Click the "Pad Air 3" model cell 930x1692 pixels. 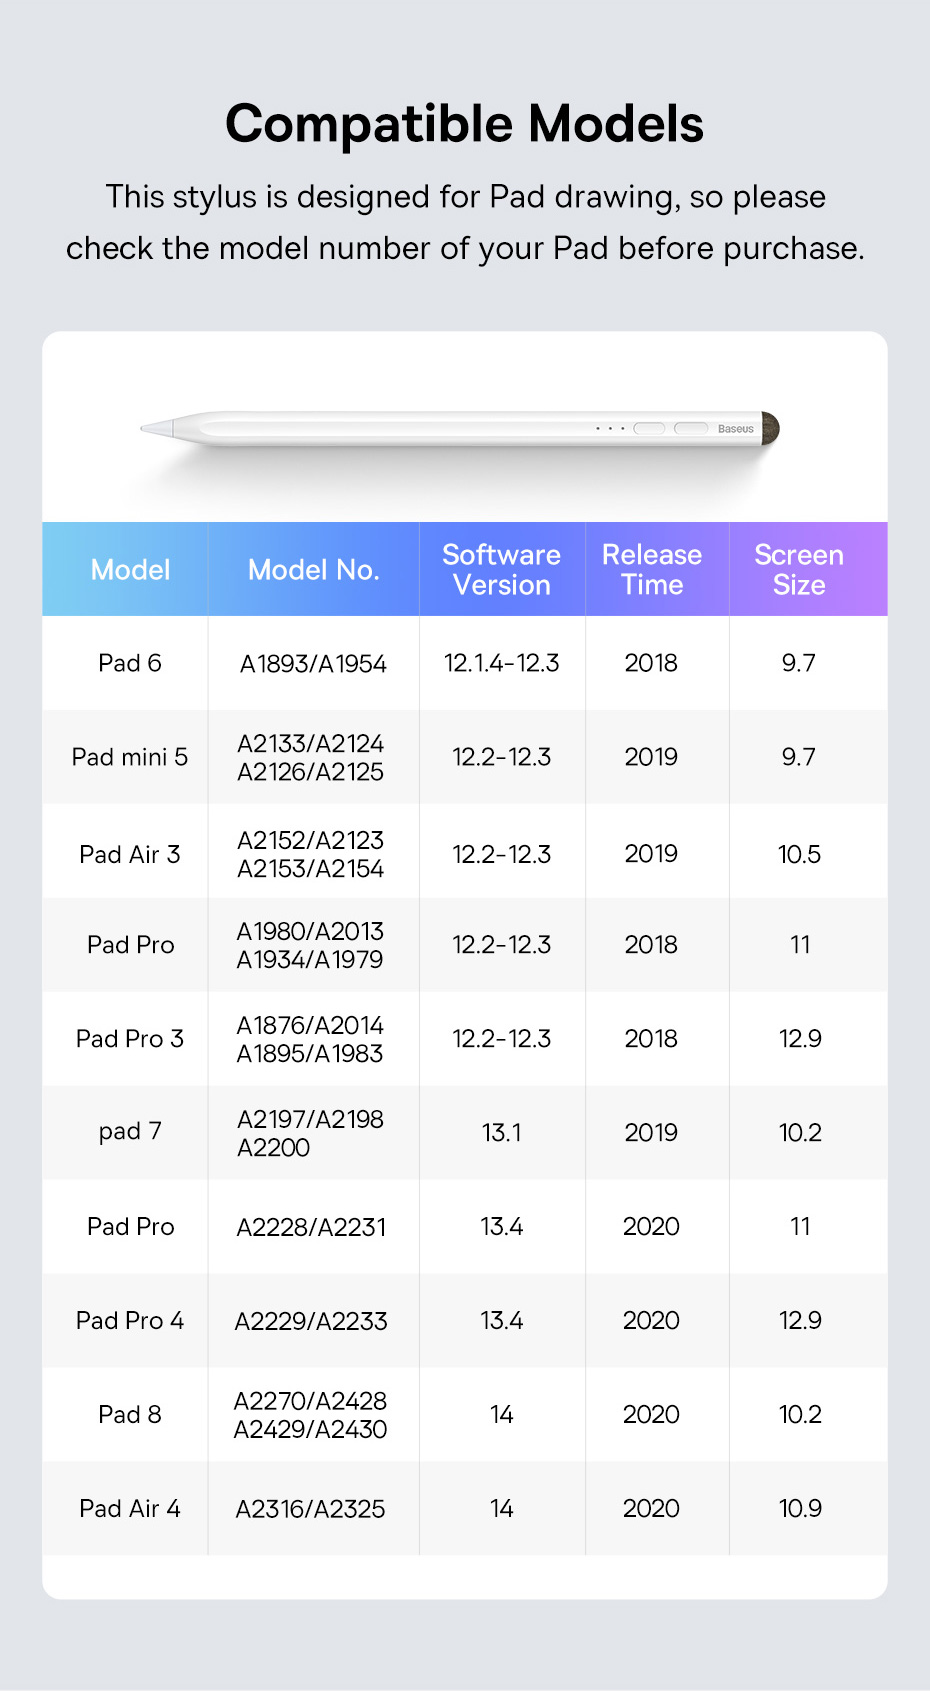tap(129, 854)
